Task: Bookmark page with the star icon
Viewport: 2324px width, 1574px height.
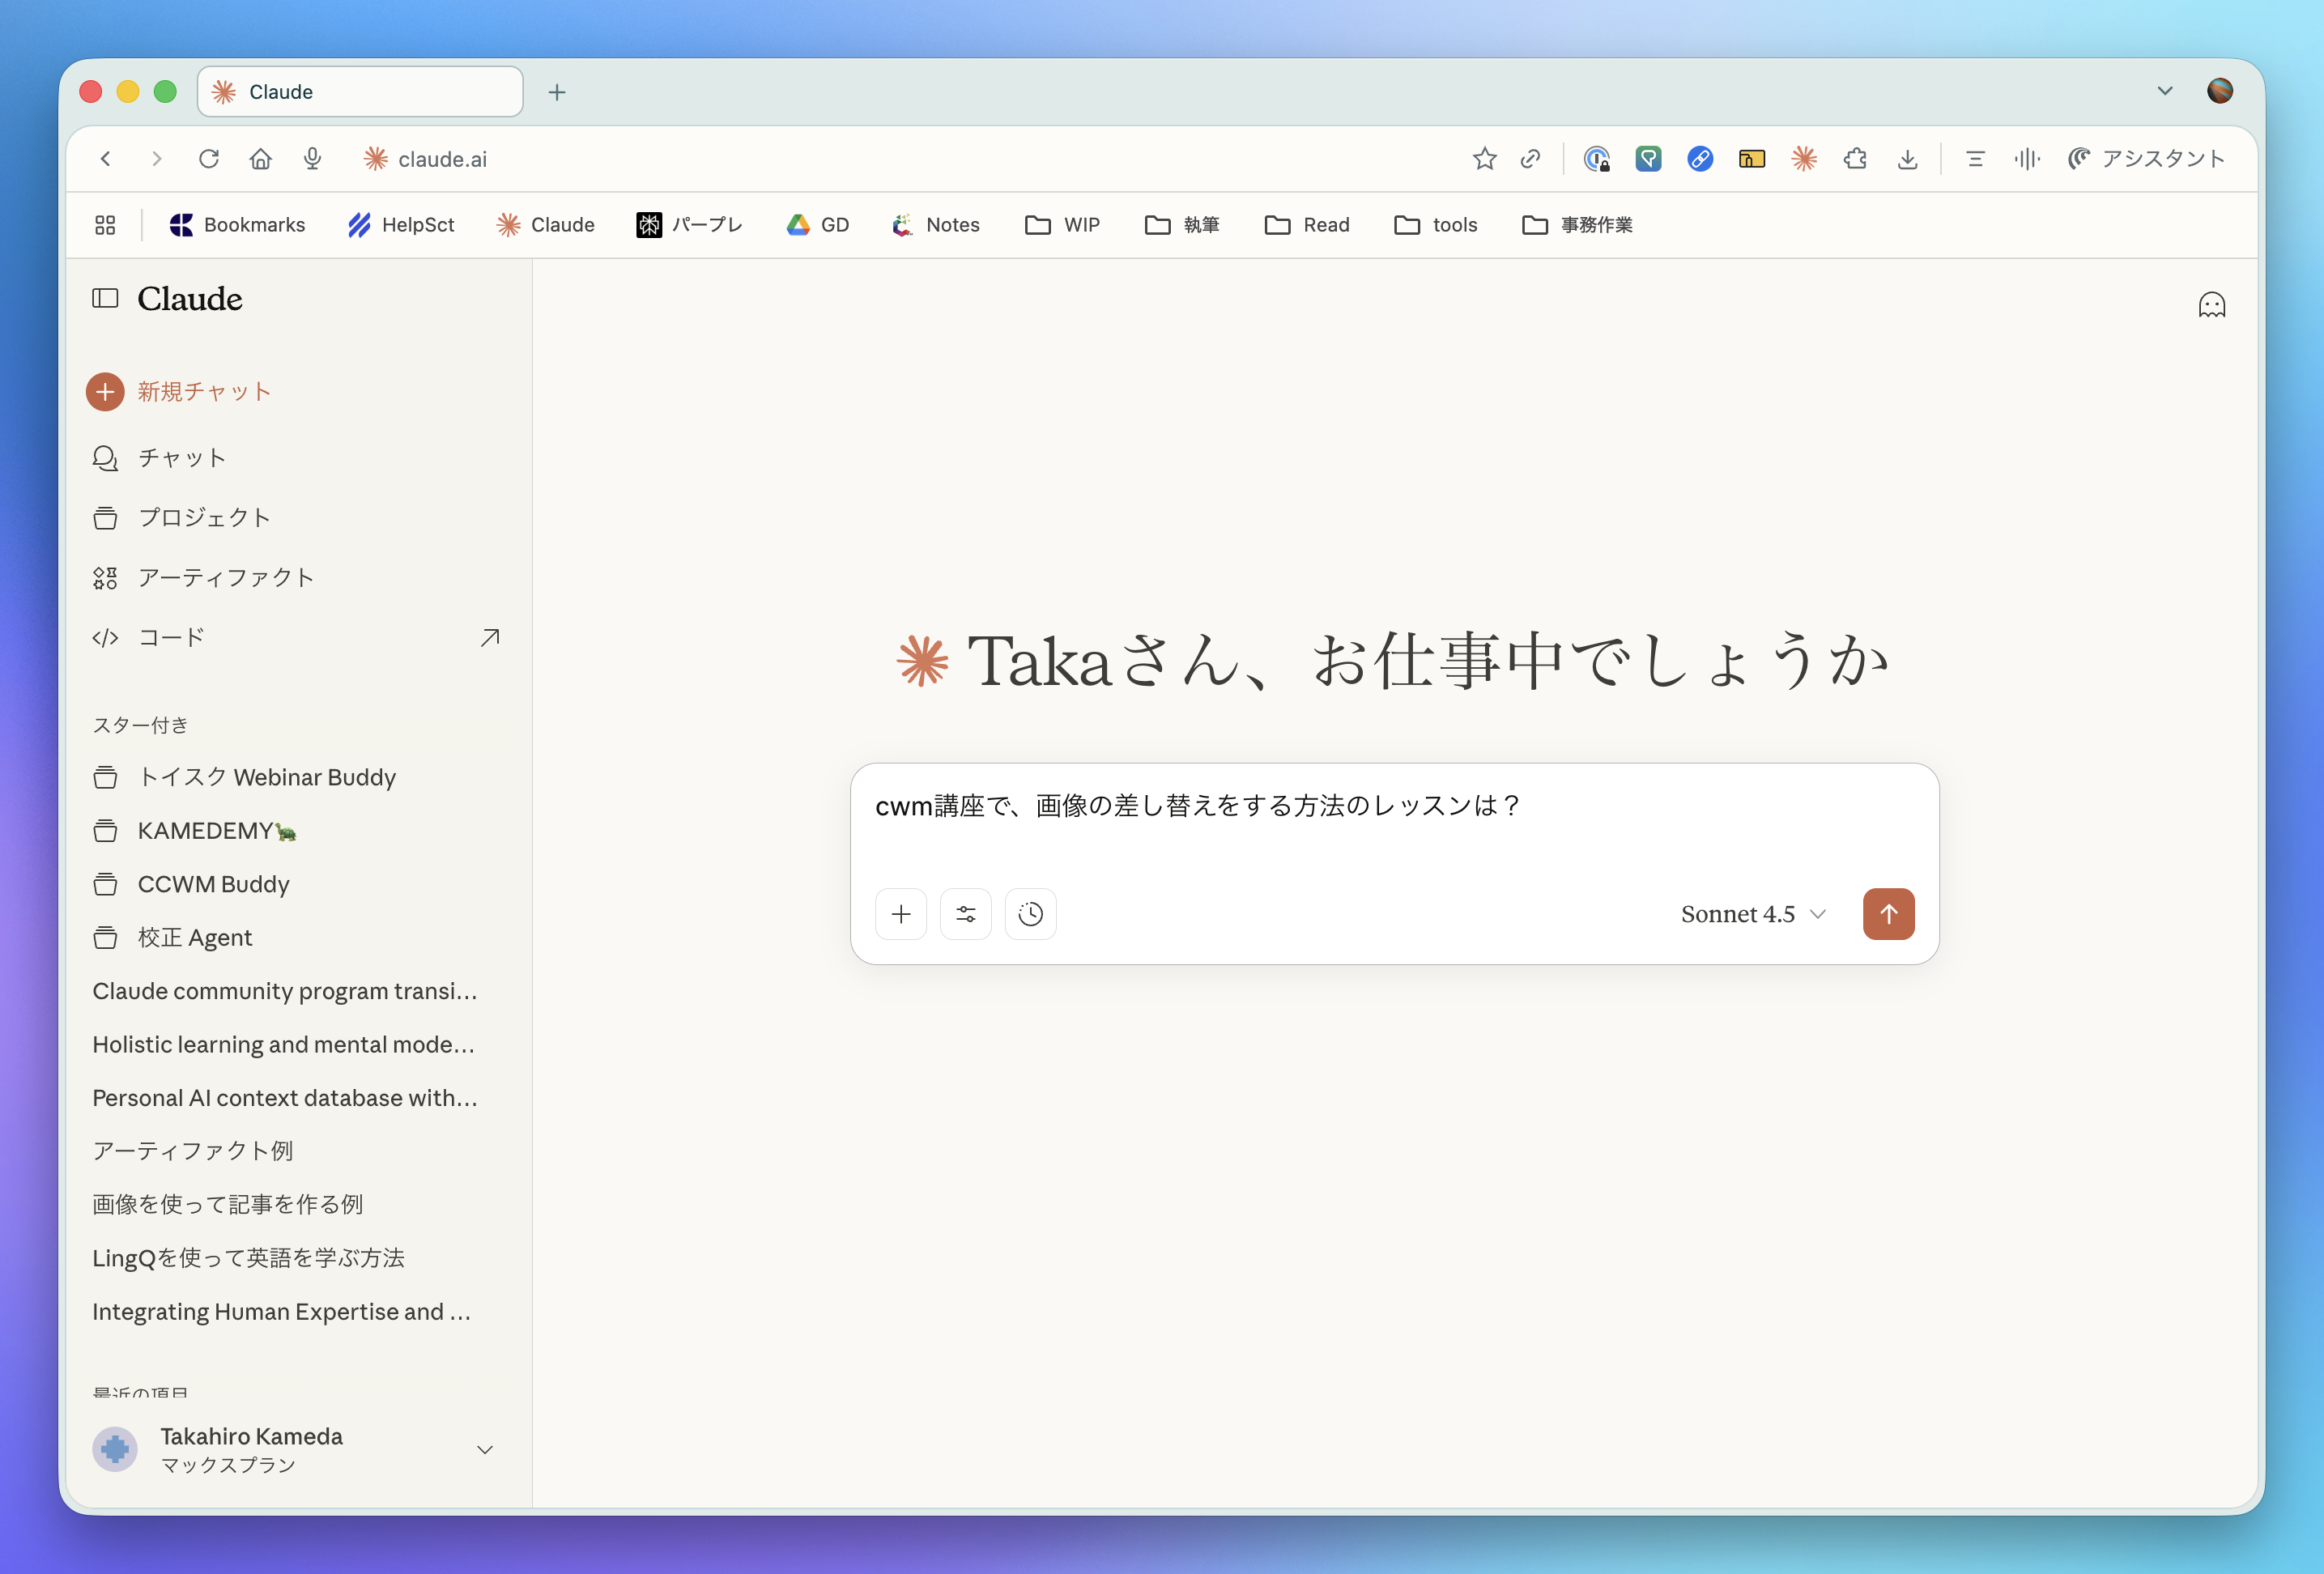Action: coord(1484,159)
